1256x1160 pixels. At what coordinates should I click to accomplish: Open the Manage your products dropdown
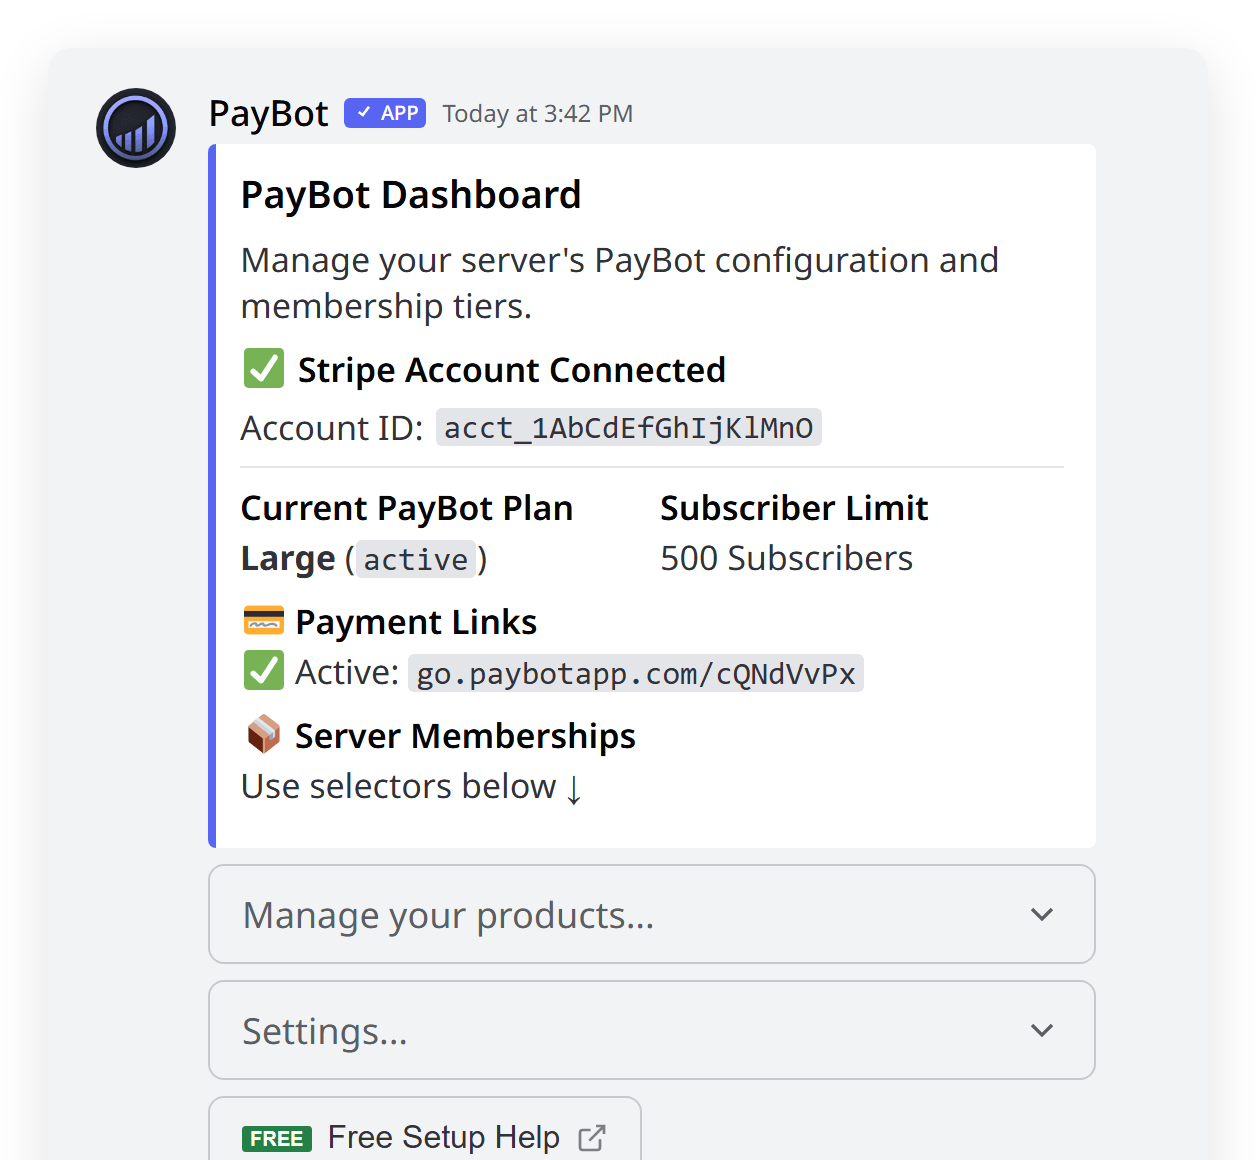651,915
